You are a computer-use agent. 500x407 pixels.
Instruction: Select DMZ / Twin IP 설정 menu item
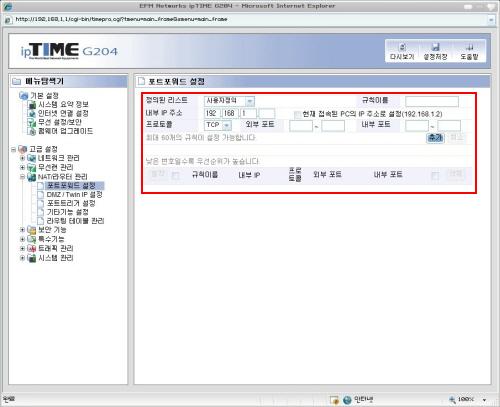tap(75, 195)
